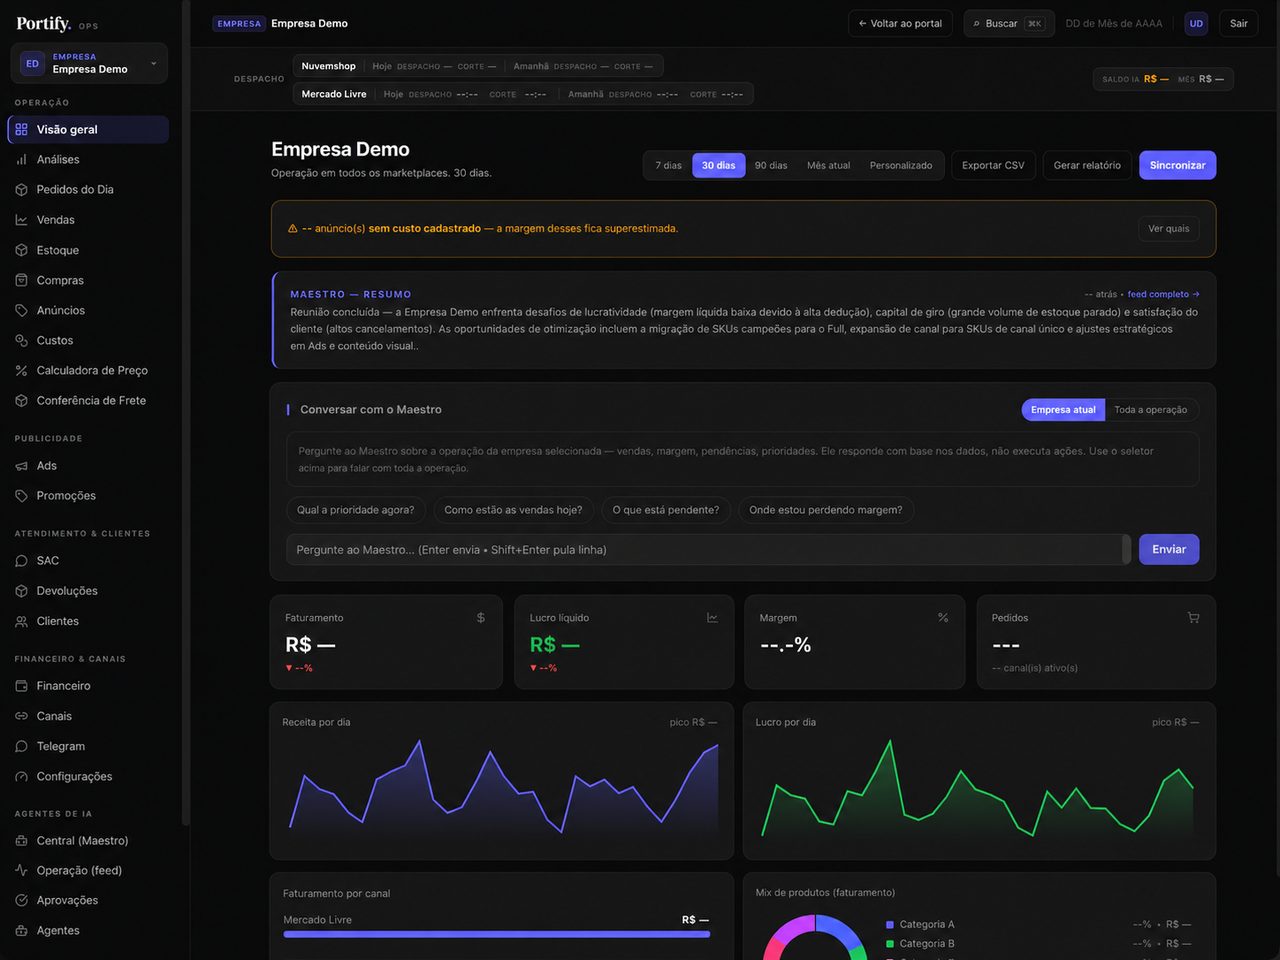The height and width of the screenshot is (960, 1280).
Task: Click the SAC chat bubble icon
Action: pyautogui.click(x=21, y=561)
